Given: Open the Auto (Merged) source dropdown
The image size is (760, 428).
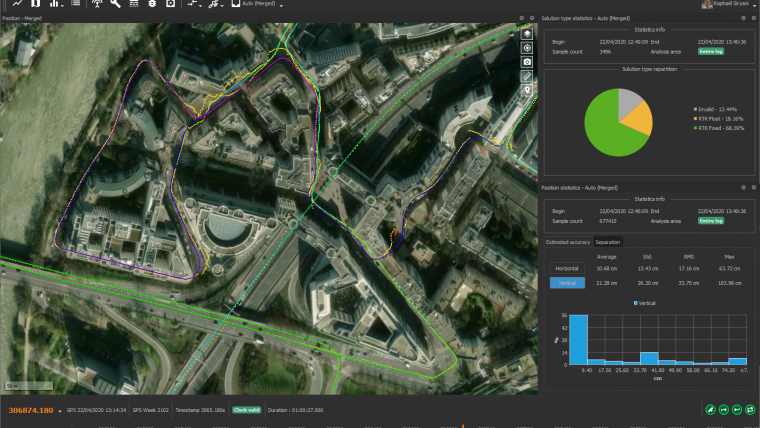Looking at the screenshot, I should pyautogui.click(x=257, y=4).
